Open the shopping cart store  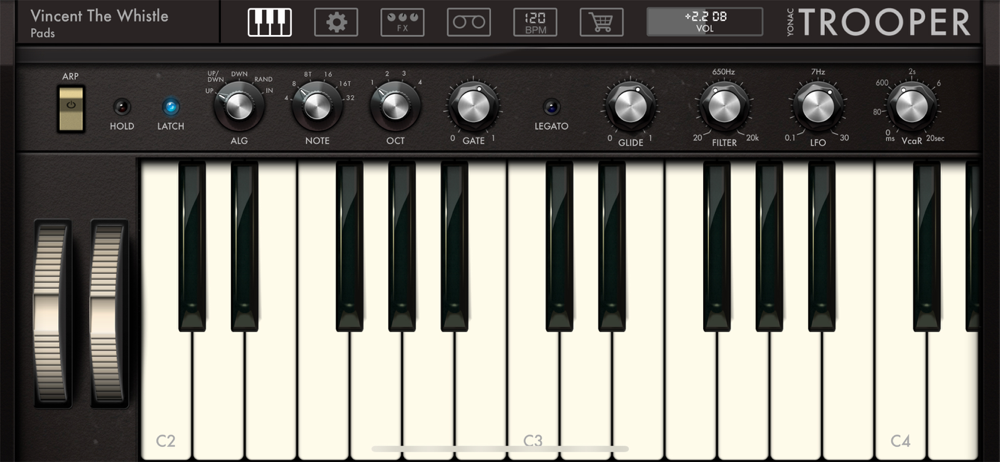tap(601, 22)
